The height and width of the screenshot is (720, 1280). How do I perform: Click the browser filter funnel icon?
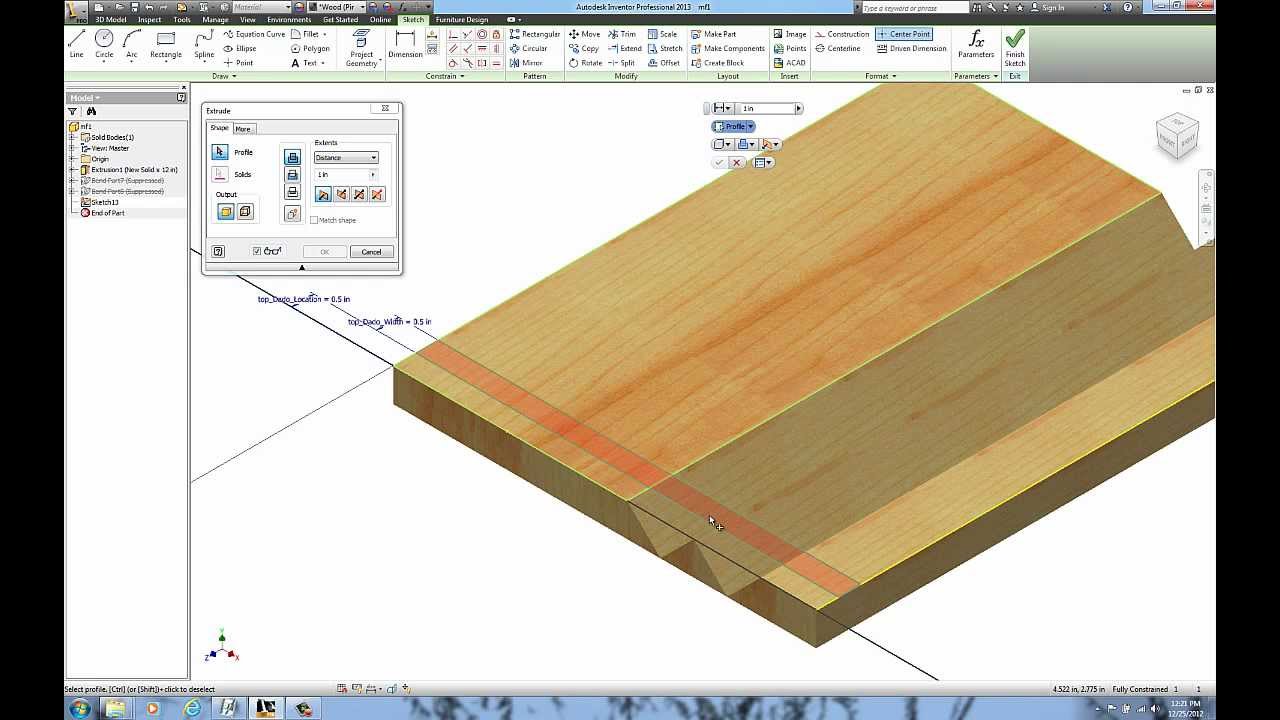click(x=73, y=112)
